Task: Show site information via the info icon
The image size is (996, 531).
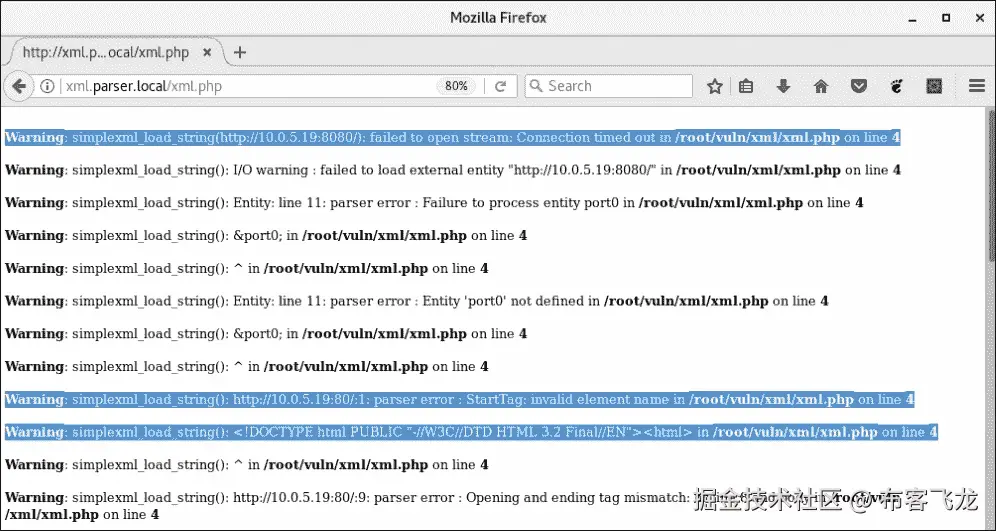Action: coord(47,86)
